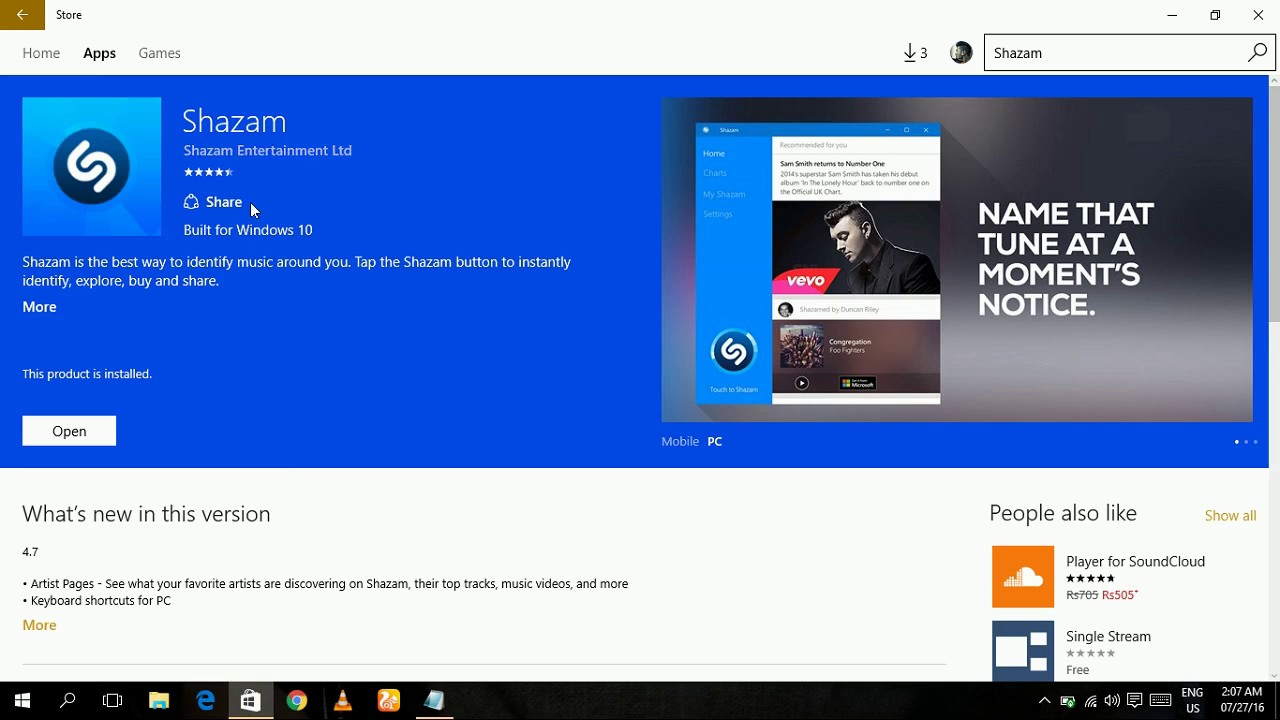
Task: Click the search magnifier icon
Action: (1257, 53)
